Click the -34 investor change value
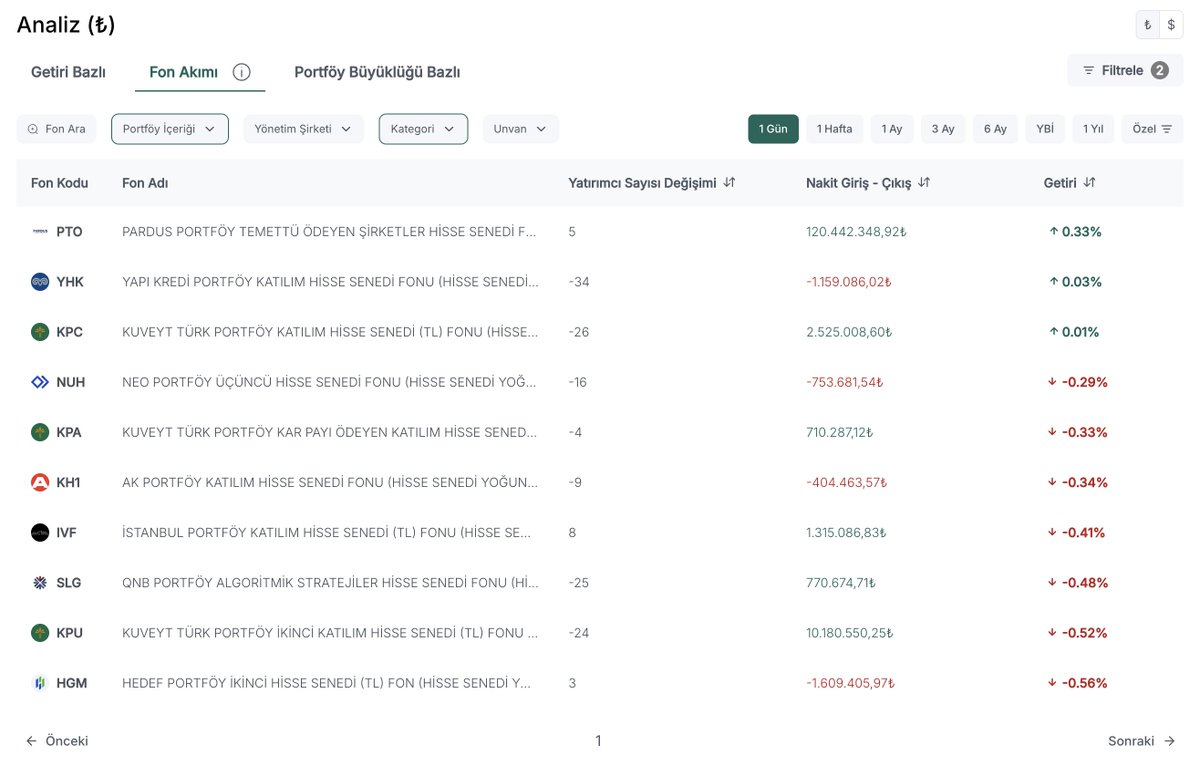This screenshot has width=1200, height=766. (579, 282)
